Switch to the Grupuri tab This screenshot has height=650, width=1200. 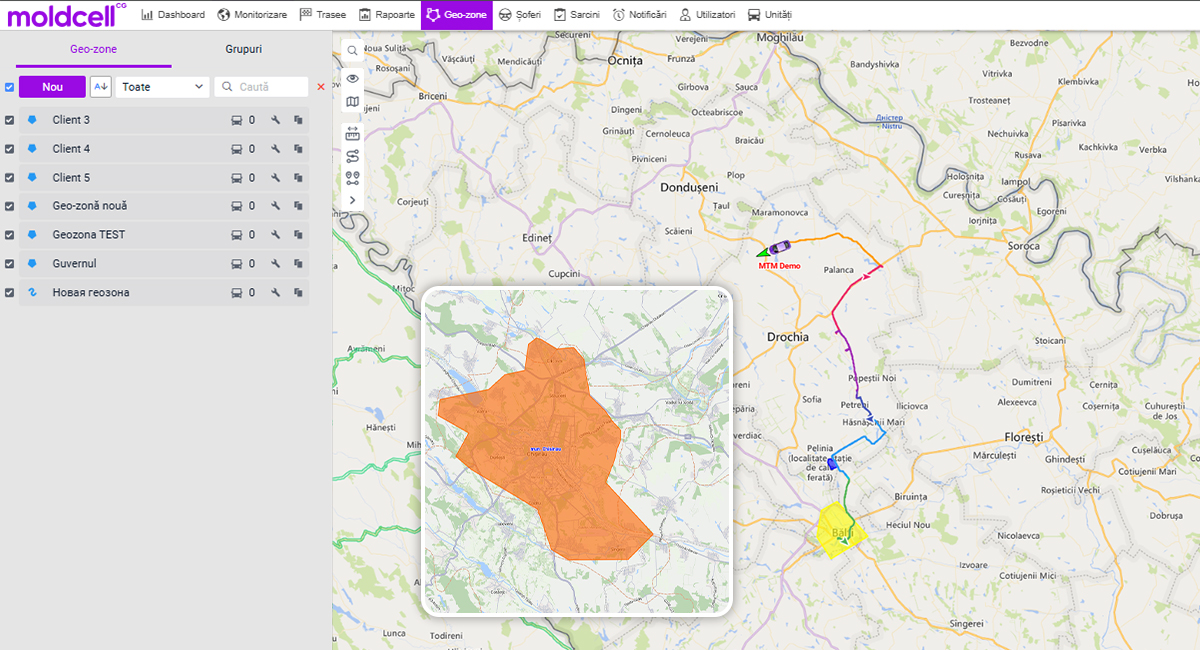click(x=243, y=48)
